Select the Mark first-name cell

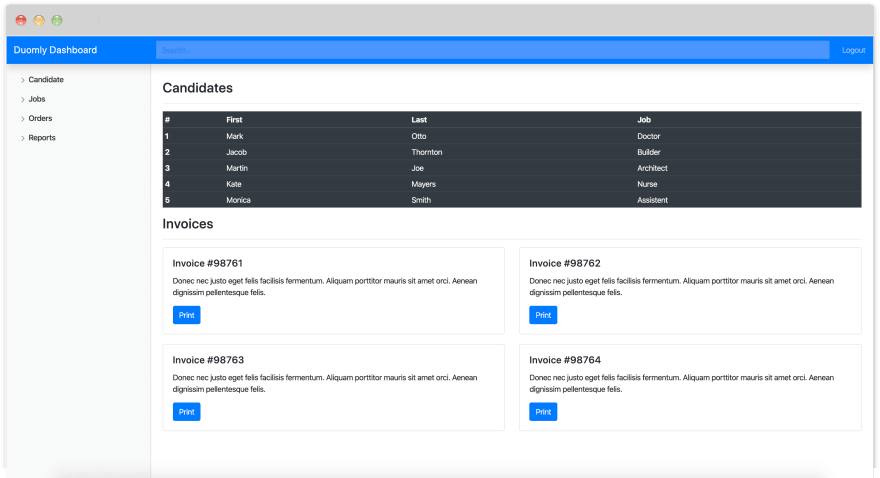point(235,136)
